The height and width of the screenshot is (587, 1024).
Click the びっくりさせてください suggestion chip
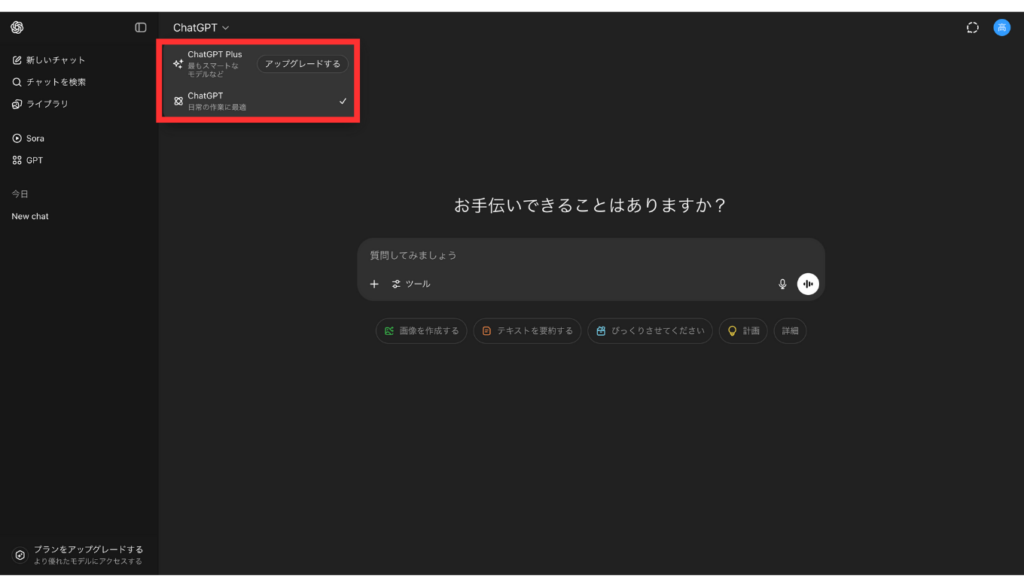coord(650,331)
